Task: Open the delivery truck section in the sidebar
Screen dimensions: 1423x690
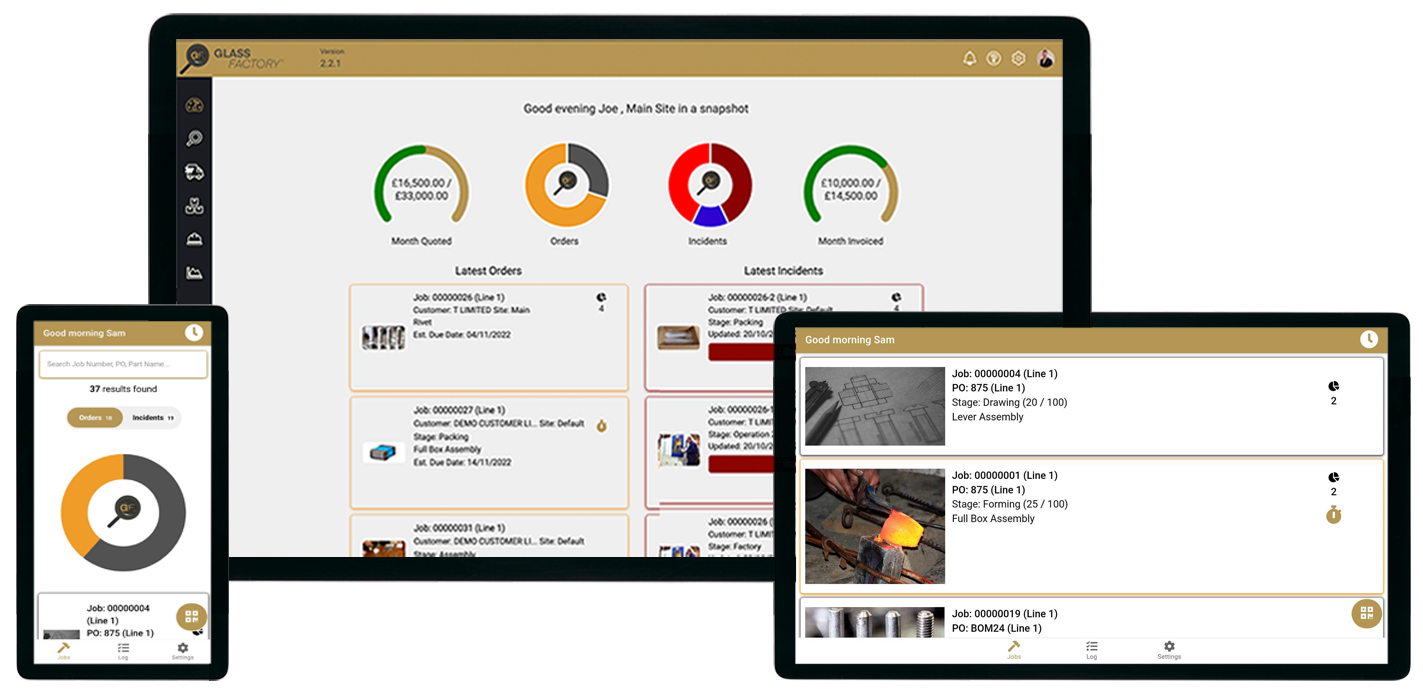Action: click(x=195, y=171)
